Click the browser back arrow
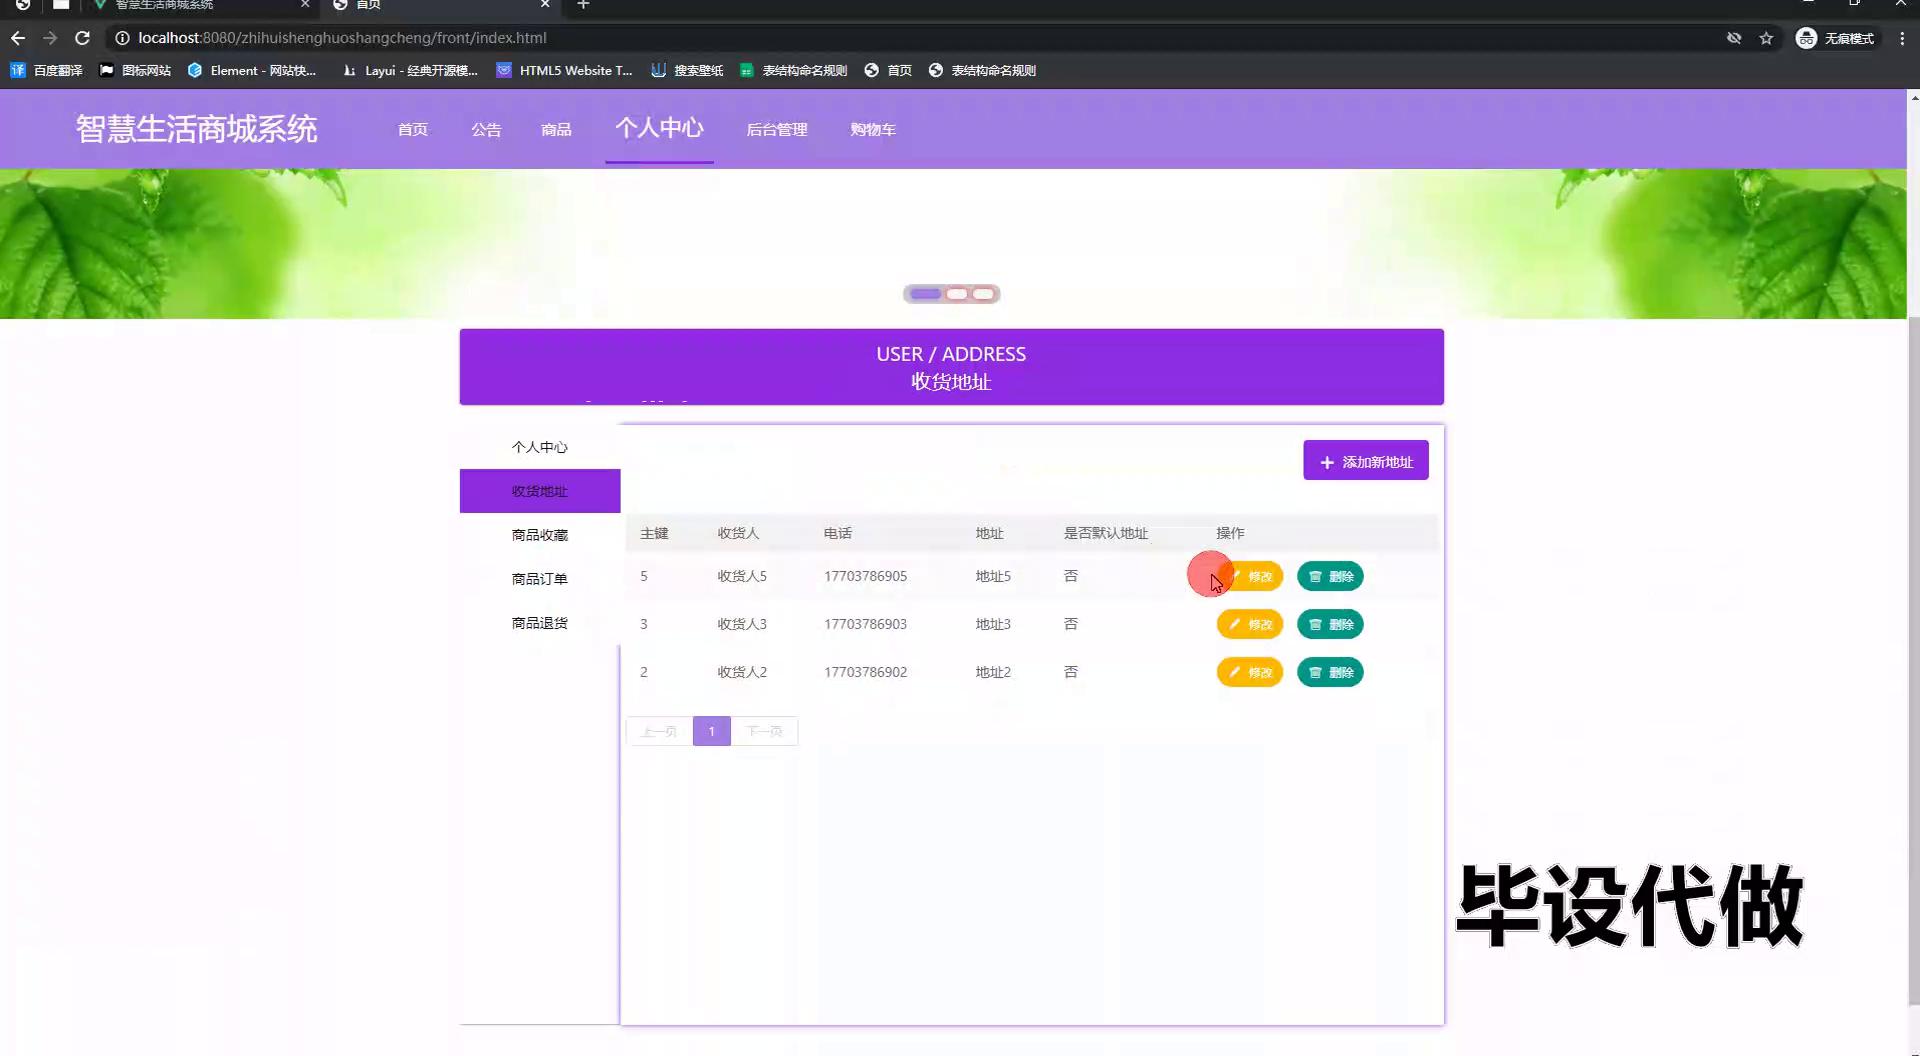 tap(18, 38)
